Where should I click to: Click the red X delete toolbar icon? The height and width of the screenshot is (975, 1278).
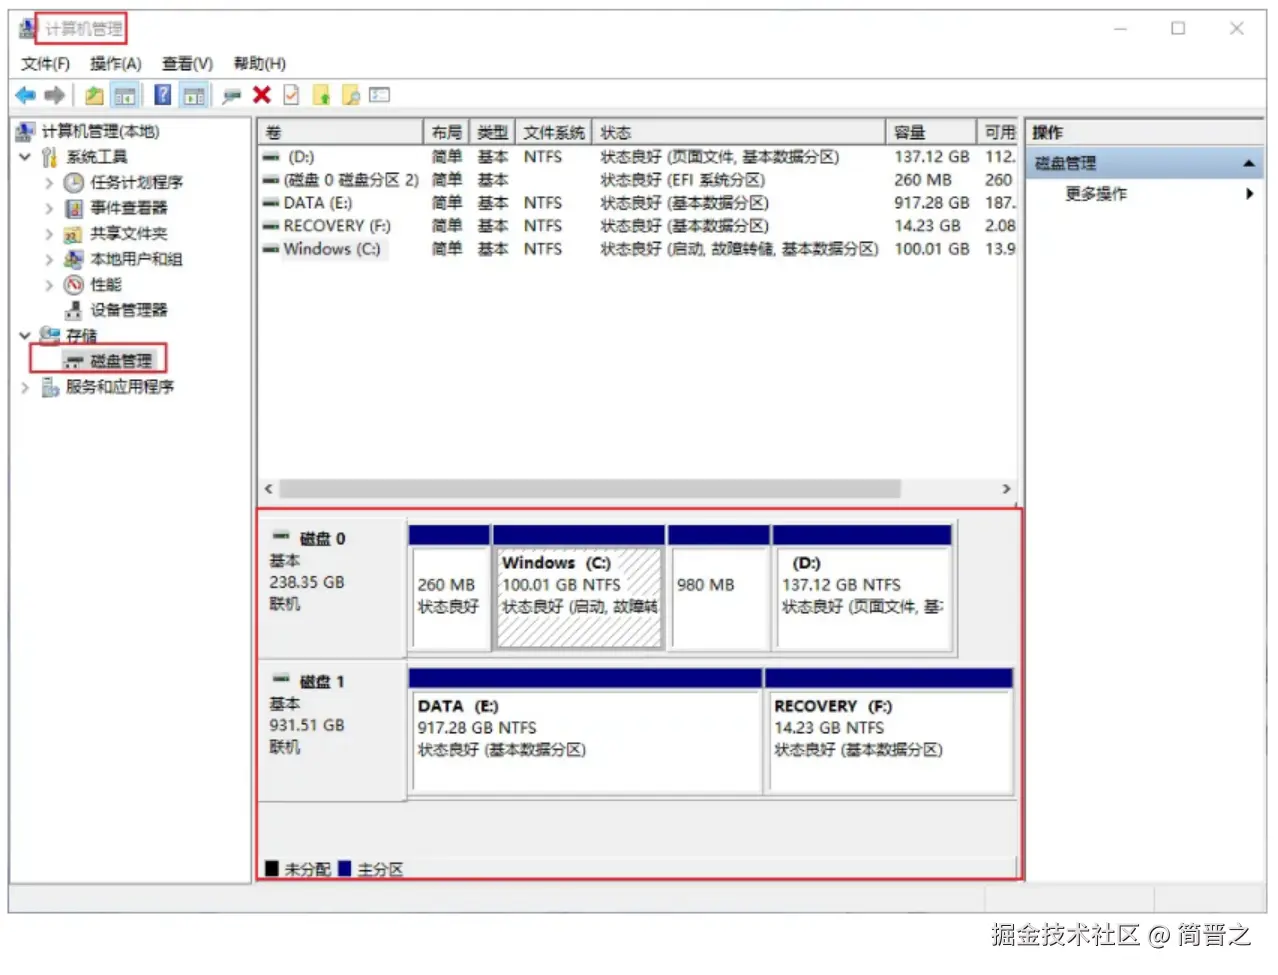(x=262, y=95)
